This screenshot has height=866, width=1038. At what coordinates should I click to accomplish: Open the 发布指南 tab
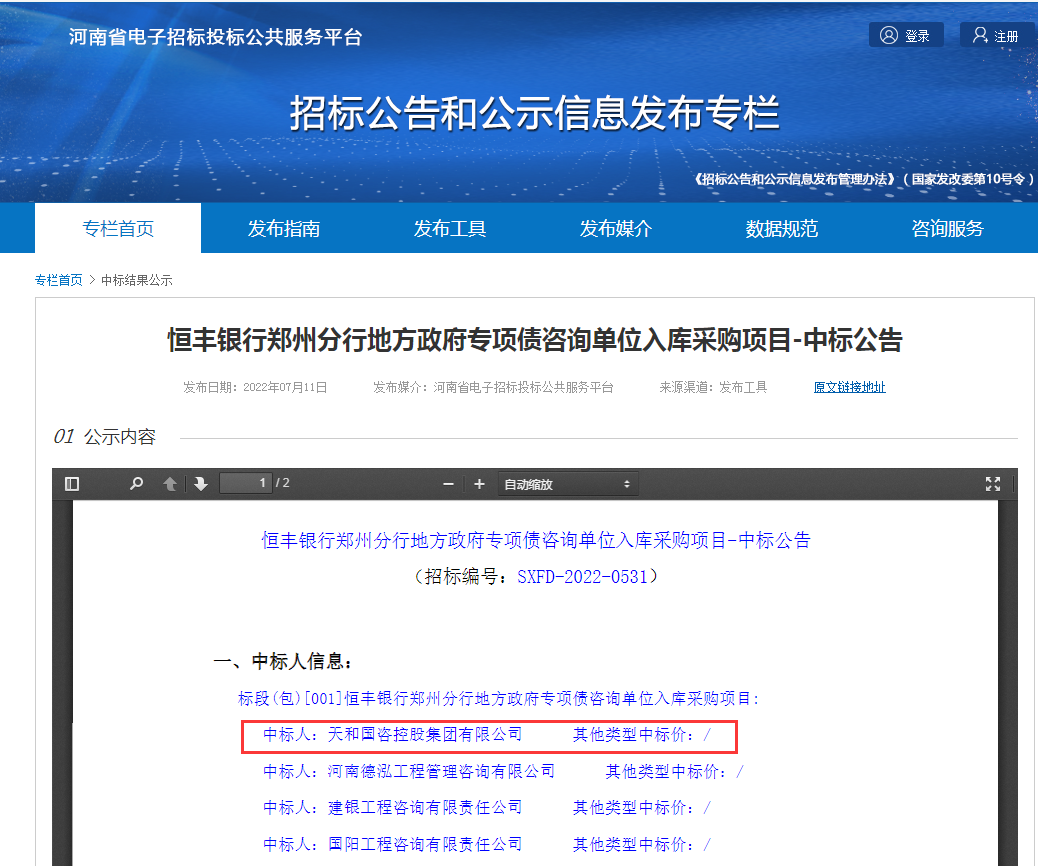pyautogui.click(x=284, y=228)
